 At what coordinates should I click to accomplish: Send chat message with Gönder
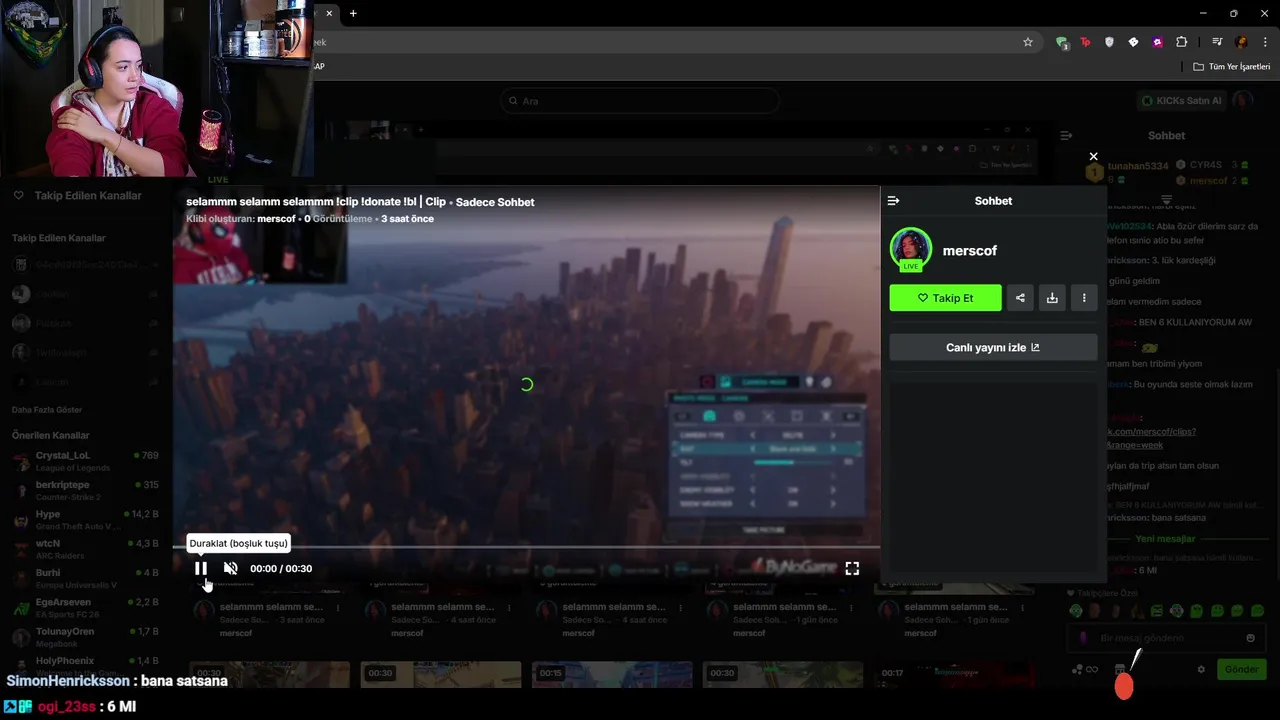point(1241,669)
